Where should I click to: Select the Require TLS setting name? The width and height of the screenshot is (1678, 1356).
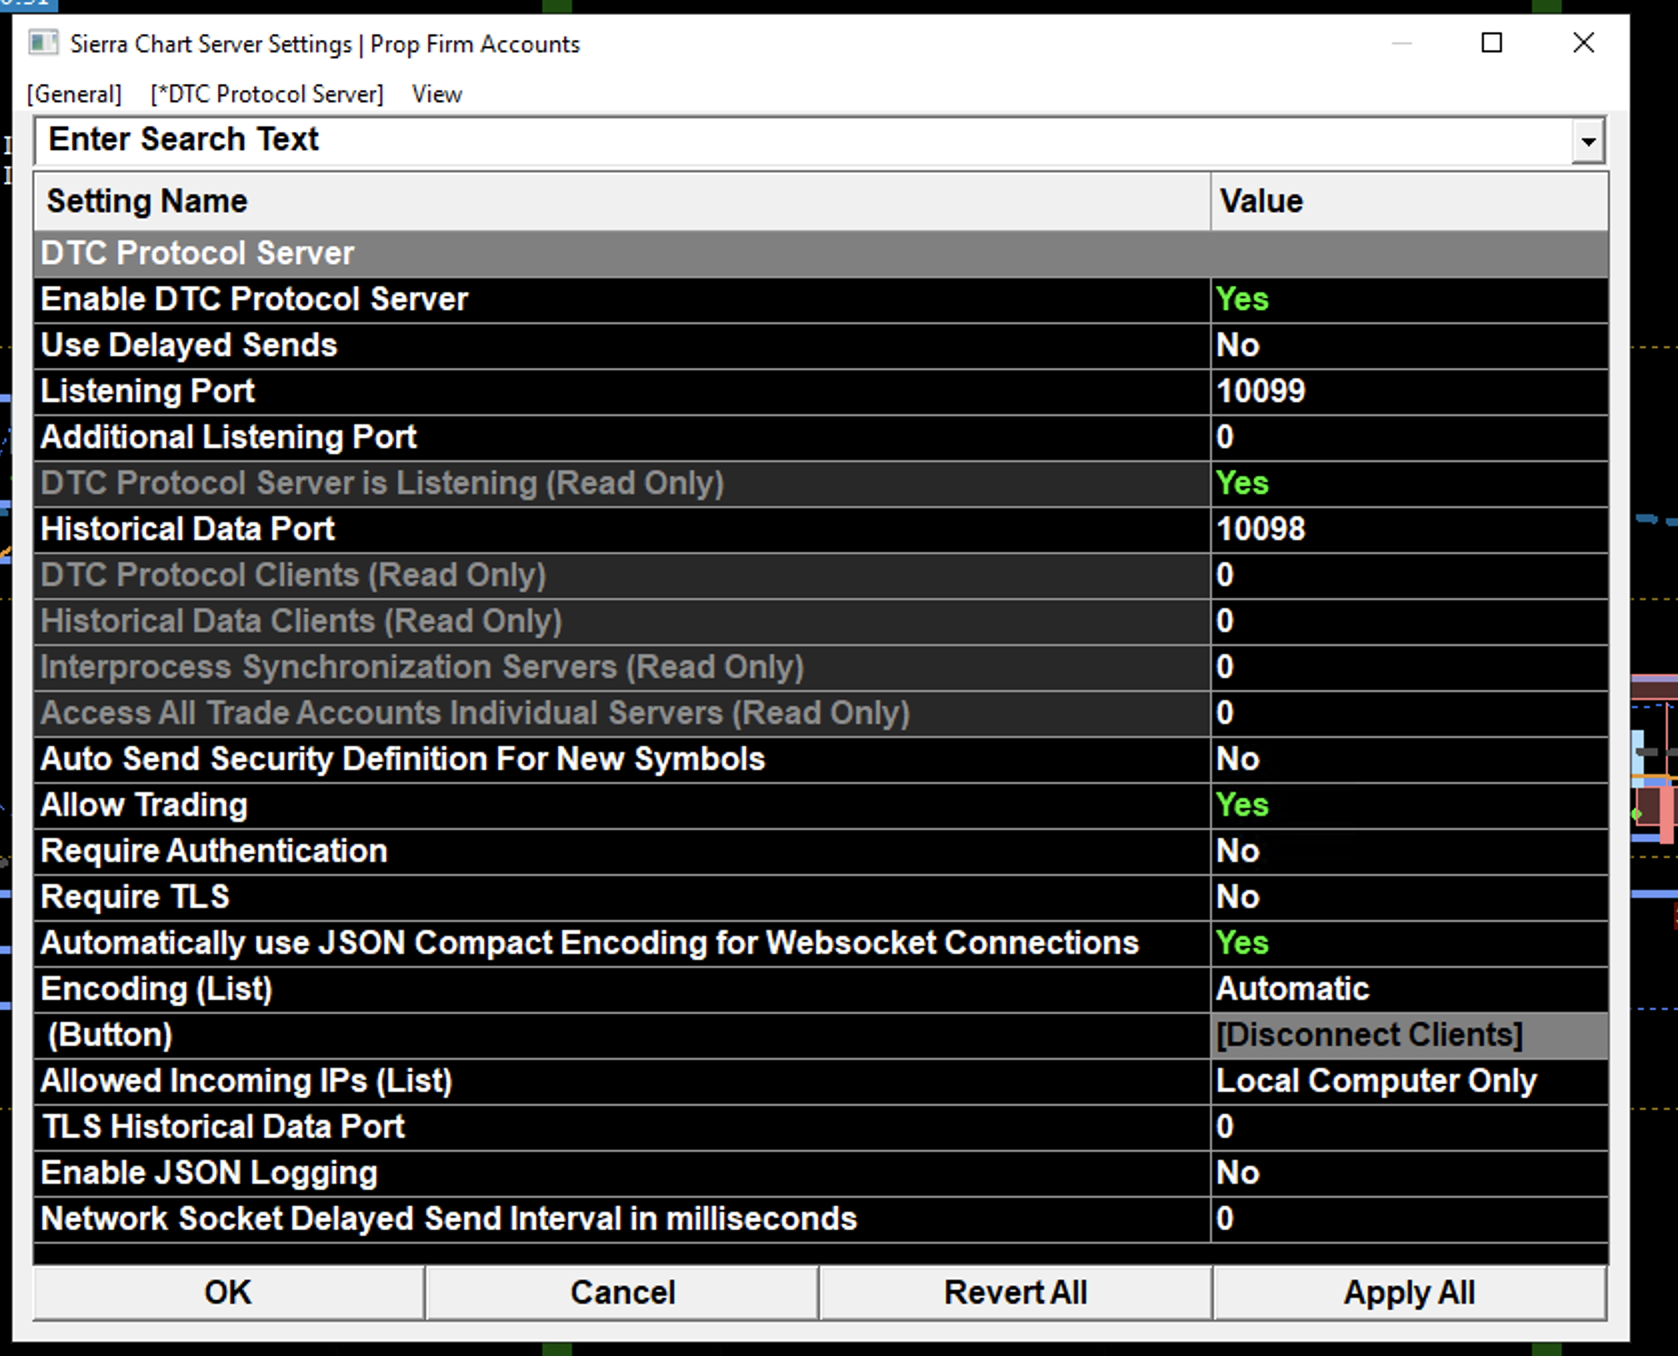point(135,897)
